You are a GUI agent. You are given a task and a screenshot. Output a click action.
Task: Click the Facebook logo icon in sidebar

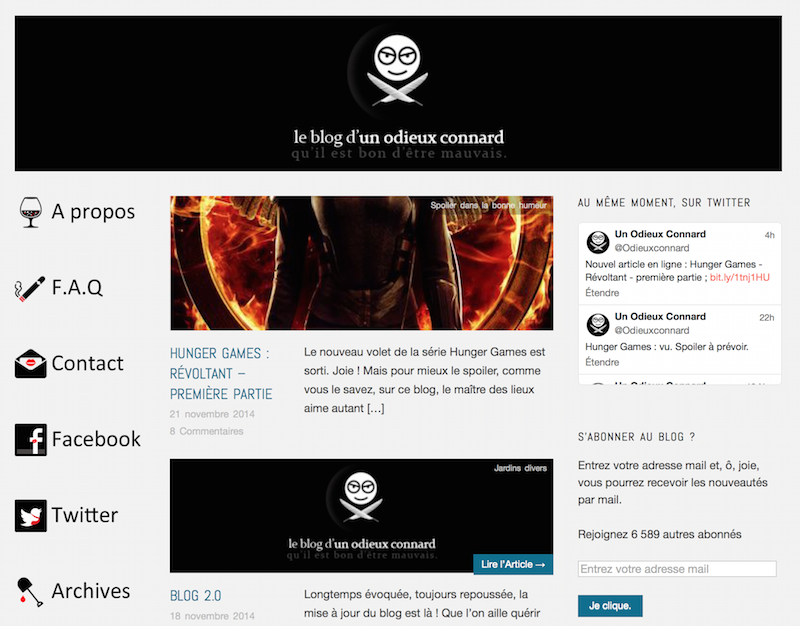pyautogui.click(x=31, y=439)
